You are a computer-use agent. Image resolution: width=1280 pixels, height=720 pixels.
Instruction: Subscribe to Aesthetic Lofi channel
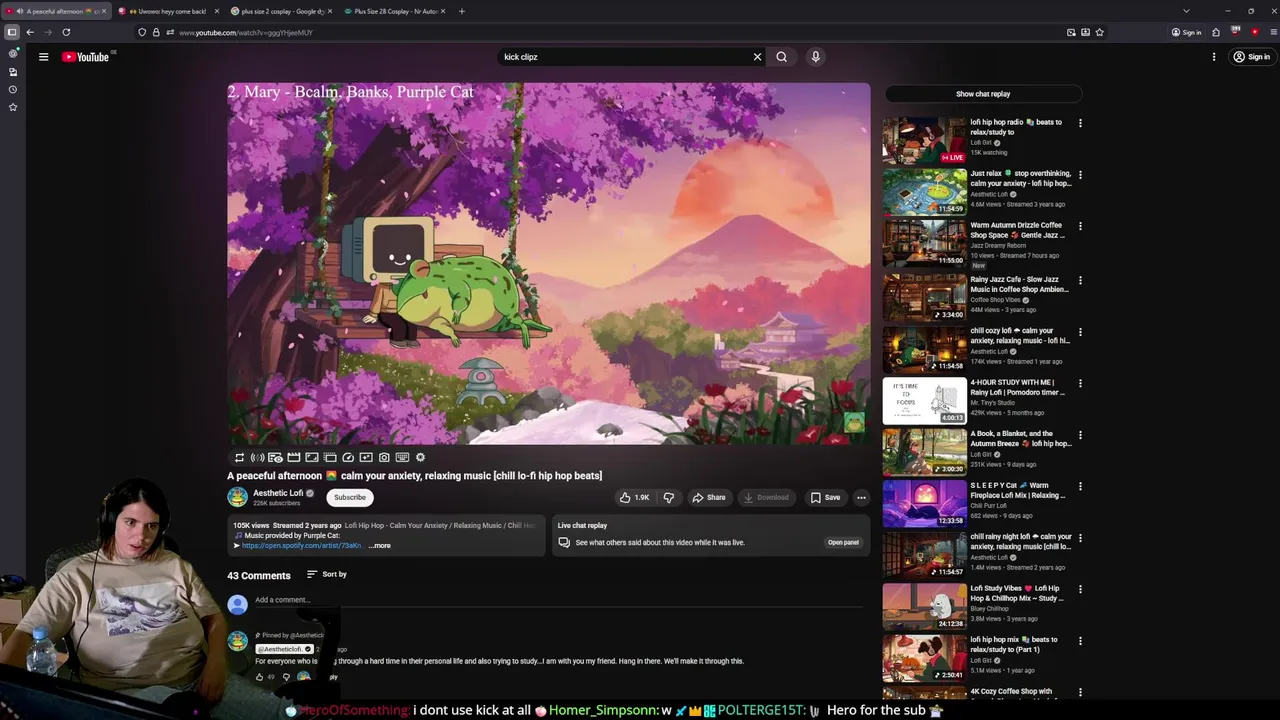(350, 497)
